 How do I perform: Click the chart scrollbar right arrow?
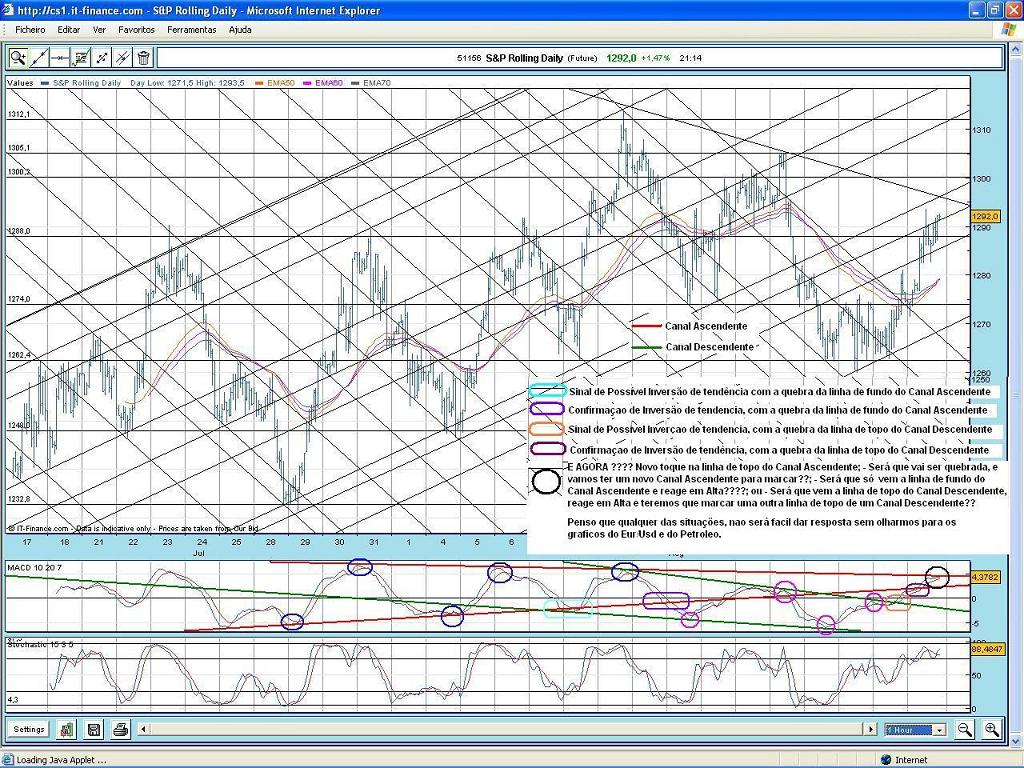[x=871, y=729]
